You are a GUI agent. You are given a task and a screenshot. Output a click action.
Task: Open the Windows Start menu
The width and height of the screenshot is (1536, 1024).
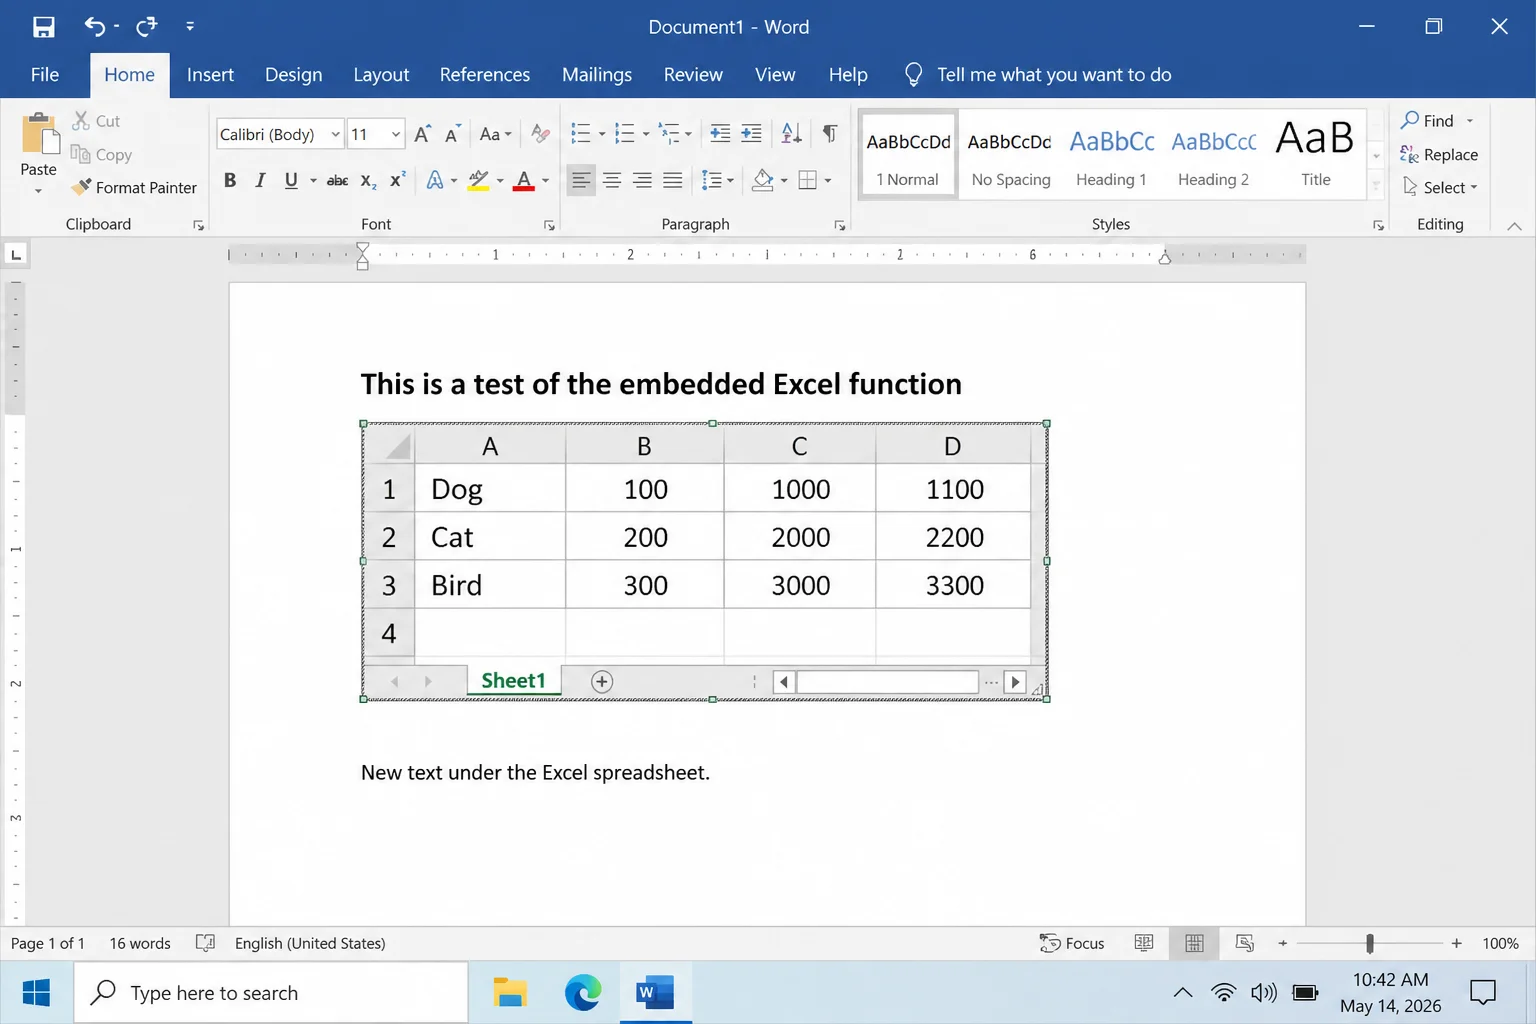tap(37, 993)
